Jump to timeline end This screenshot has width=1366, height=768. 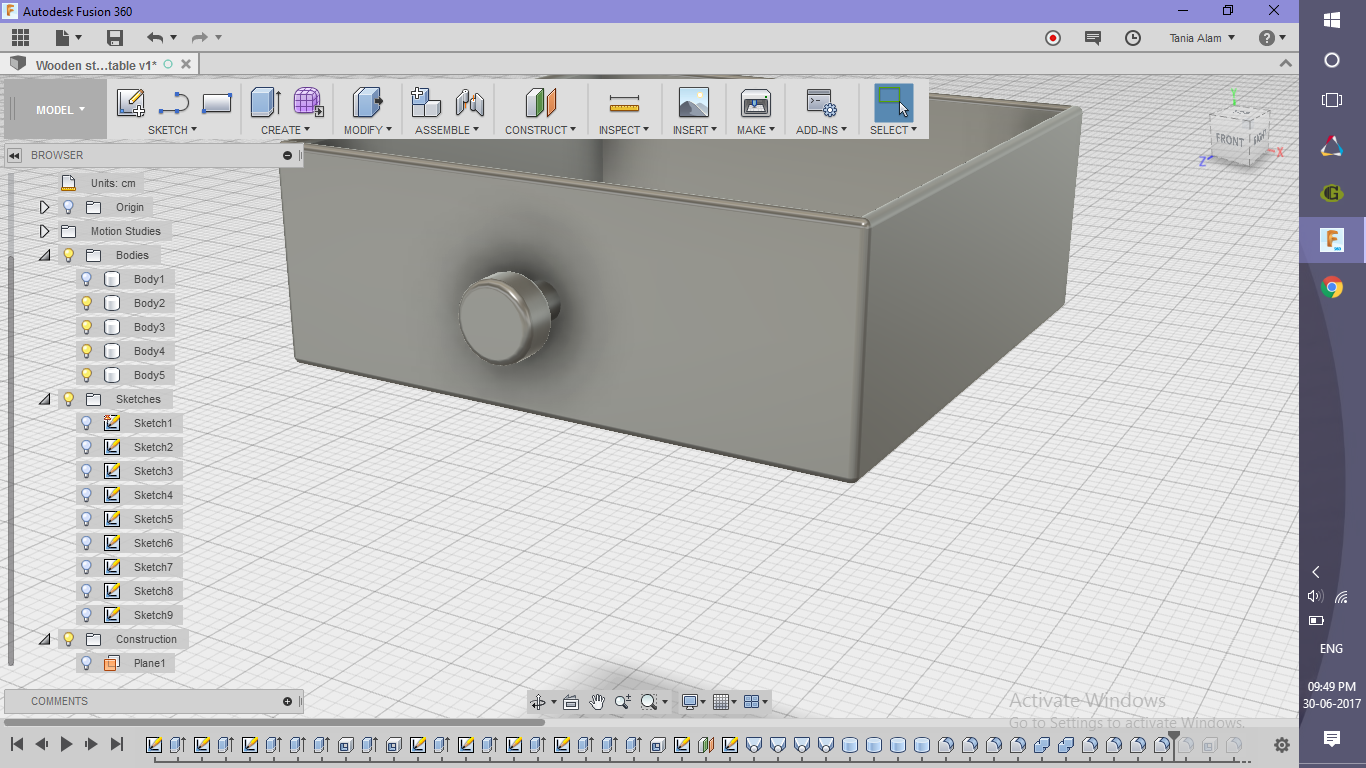point(116,744)
